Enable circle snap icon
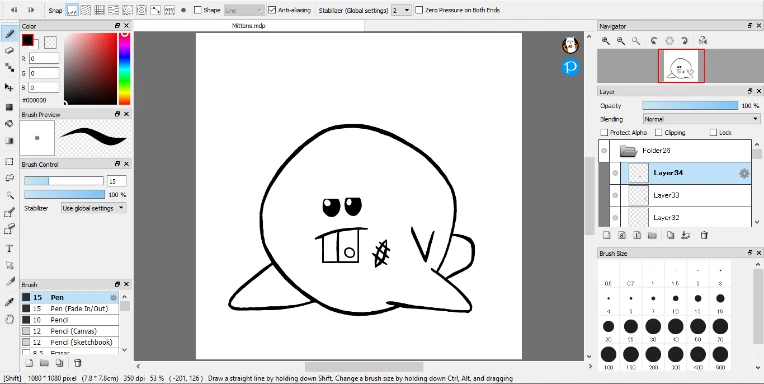The image size is (764, 384). [x=142, y=10]
